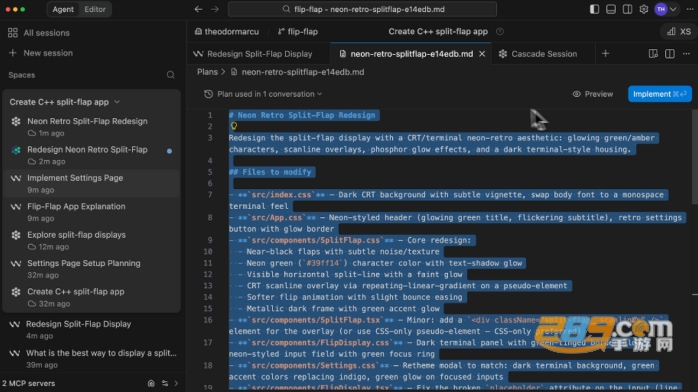Toggle the left sidebar panel icon
The height and width of the screenshot is (392, 698).
point(594,9)
